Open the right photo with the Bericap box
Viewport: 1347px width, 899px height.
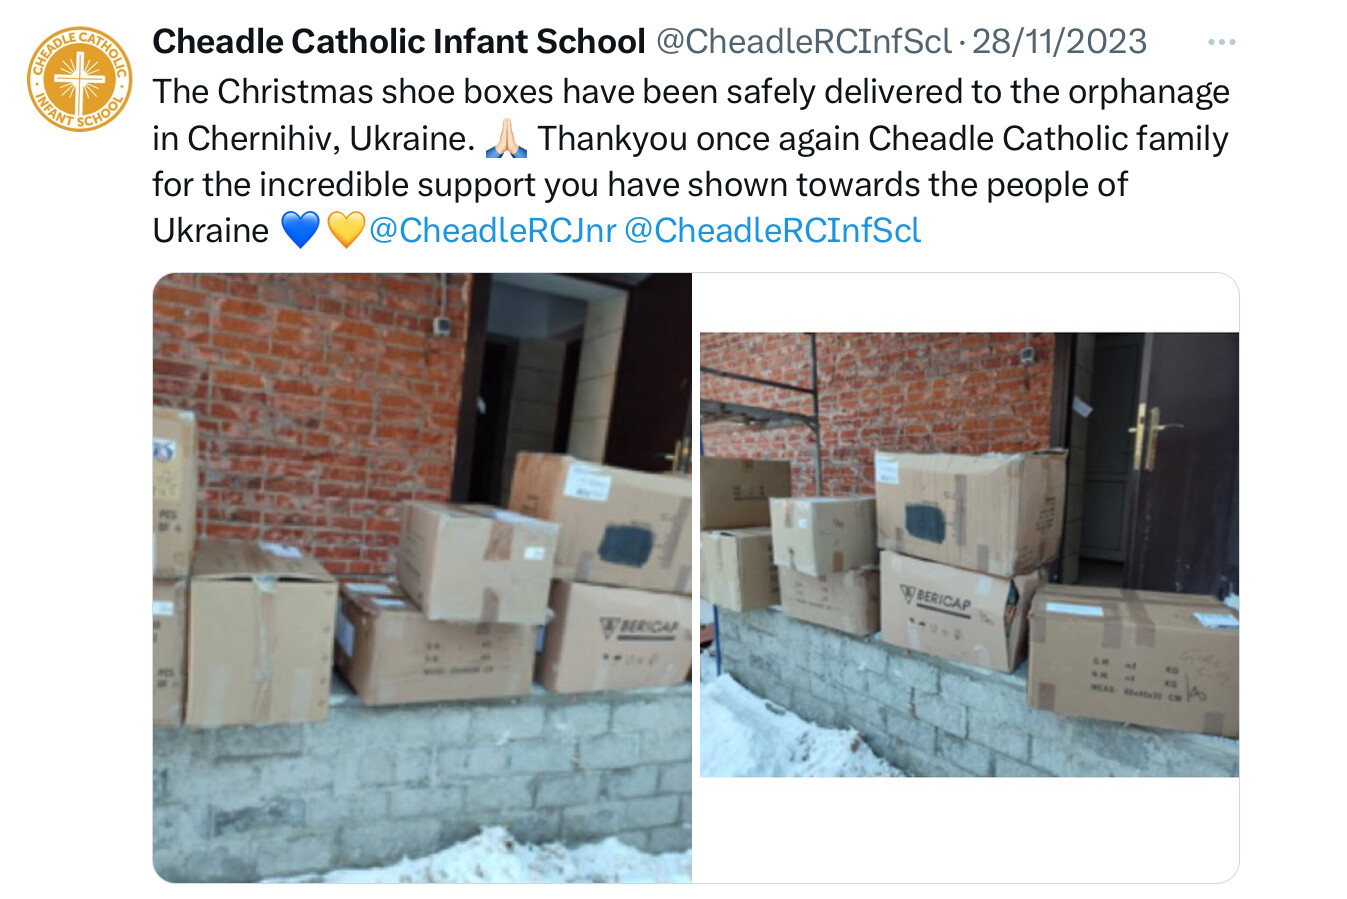(969, 555)
